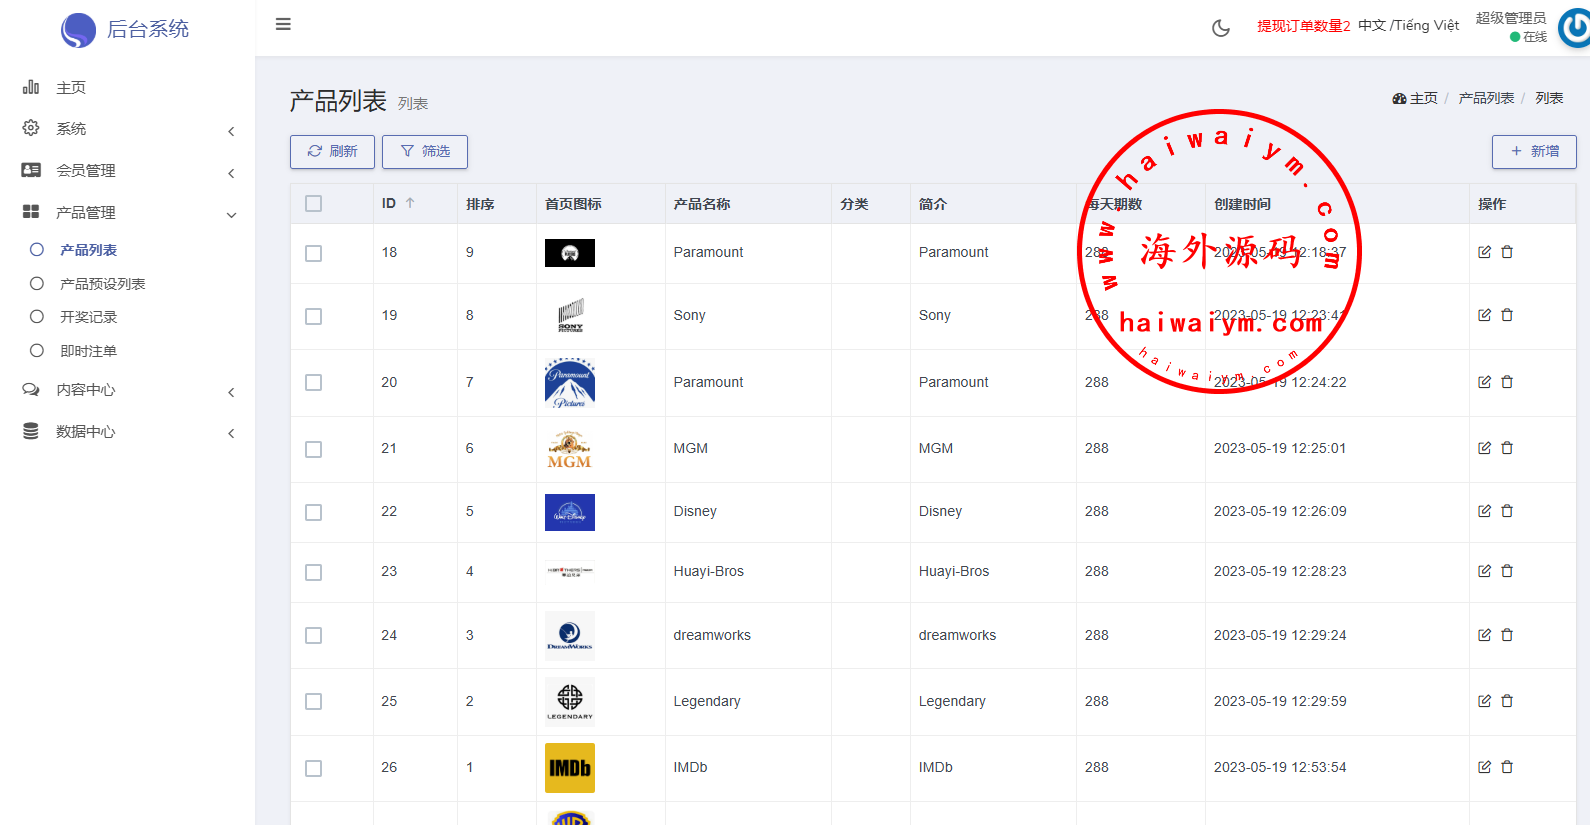Screen dimensions: 1590x825
Task: Check the MGM row checkbox
Action: [314, 449]
